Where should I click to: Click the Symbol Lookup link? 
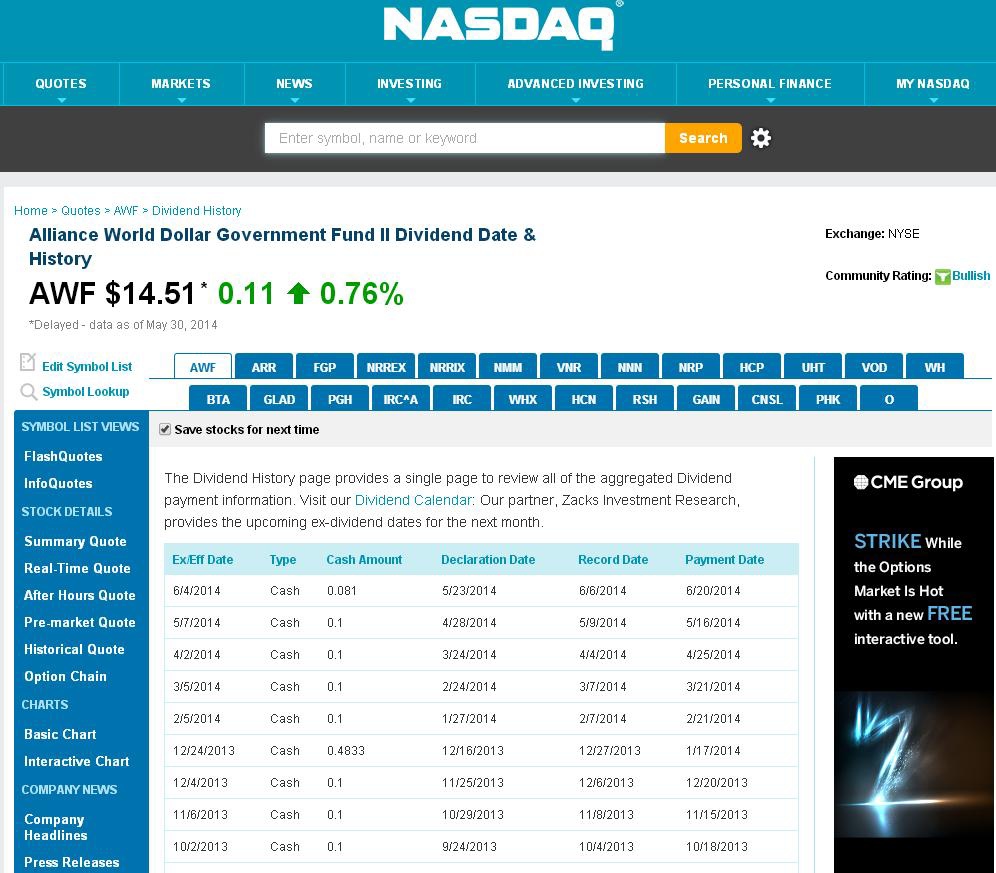pyautogui.click(x=86, y=391)
